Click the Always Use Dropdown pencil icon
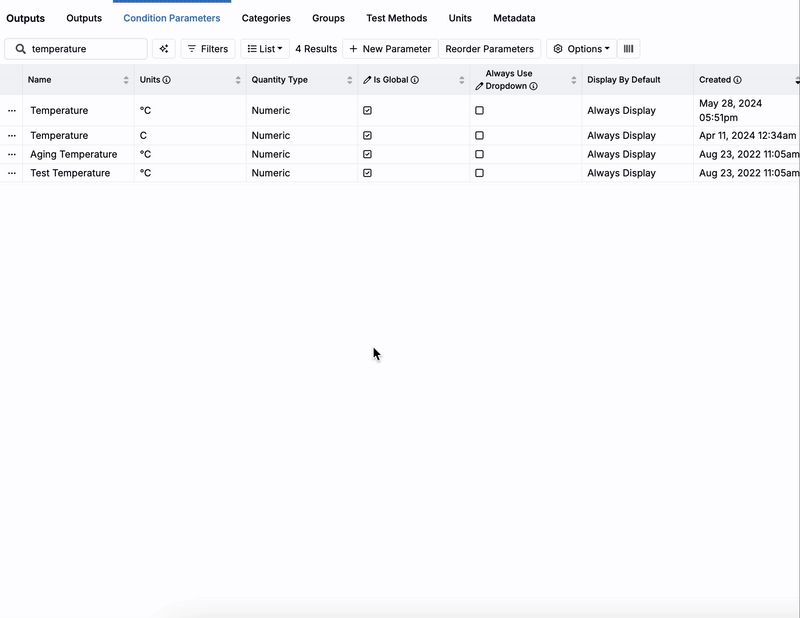The image size is (800, 618). point(479,86)
